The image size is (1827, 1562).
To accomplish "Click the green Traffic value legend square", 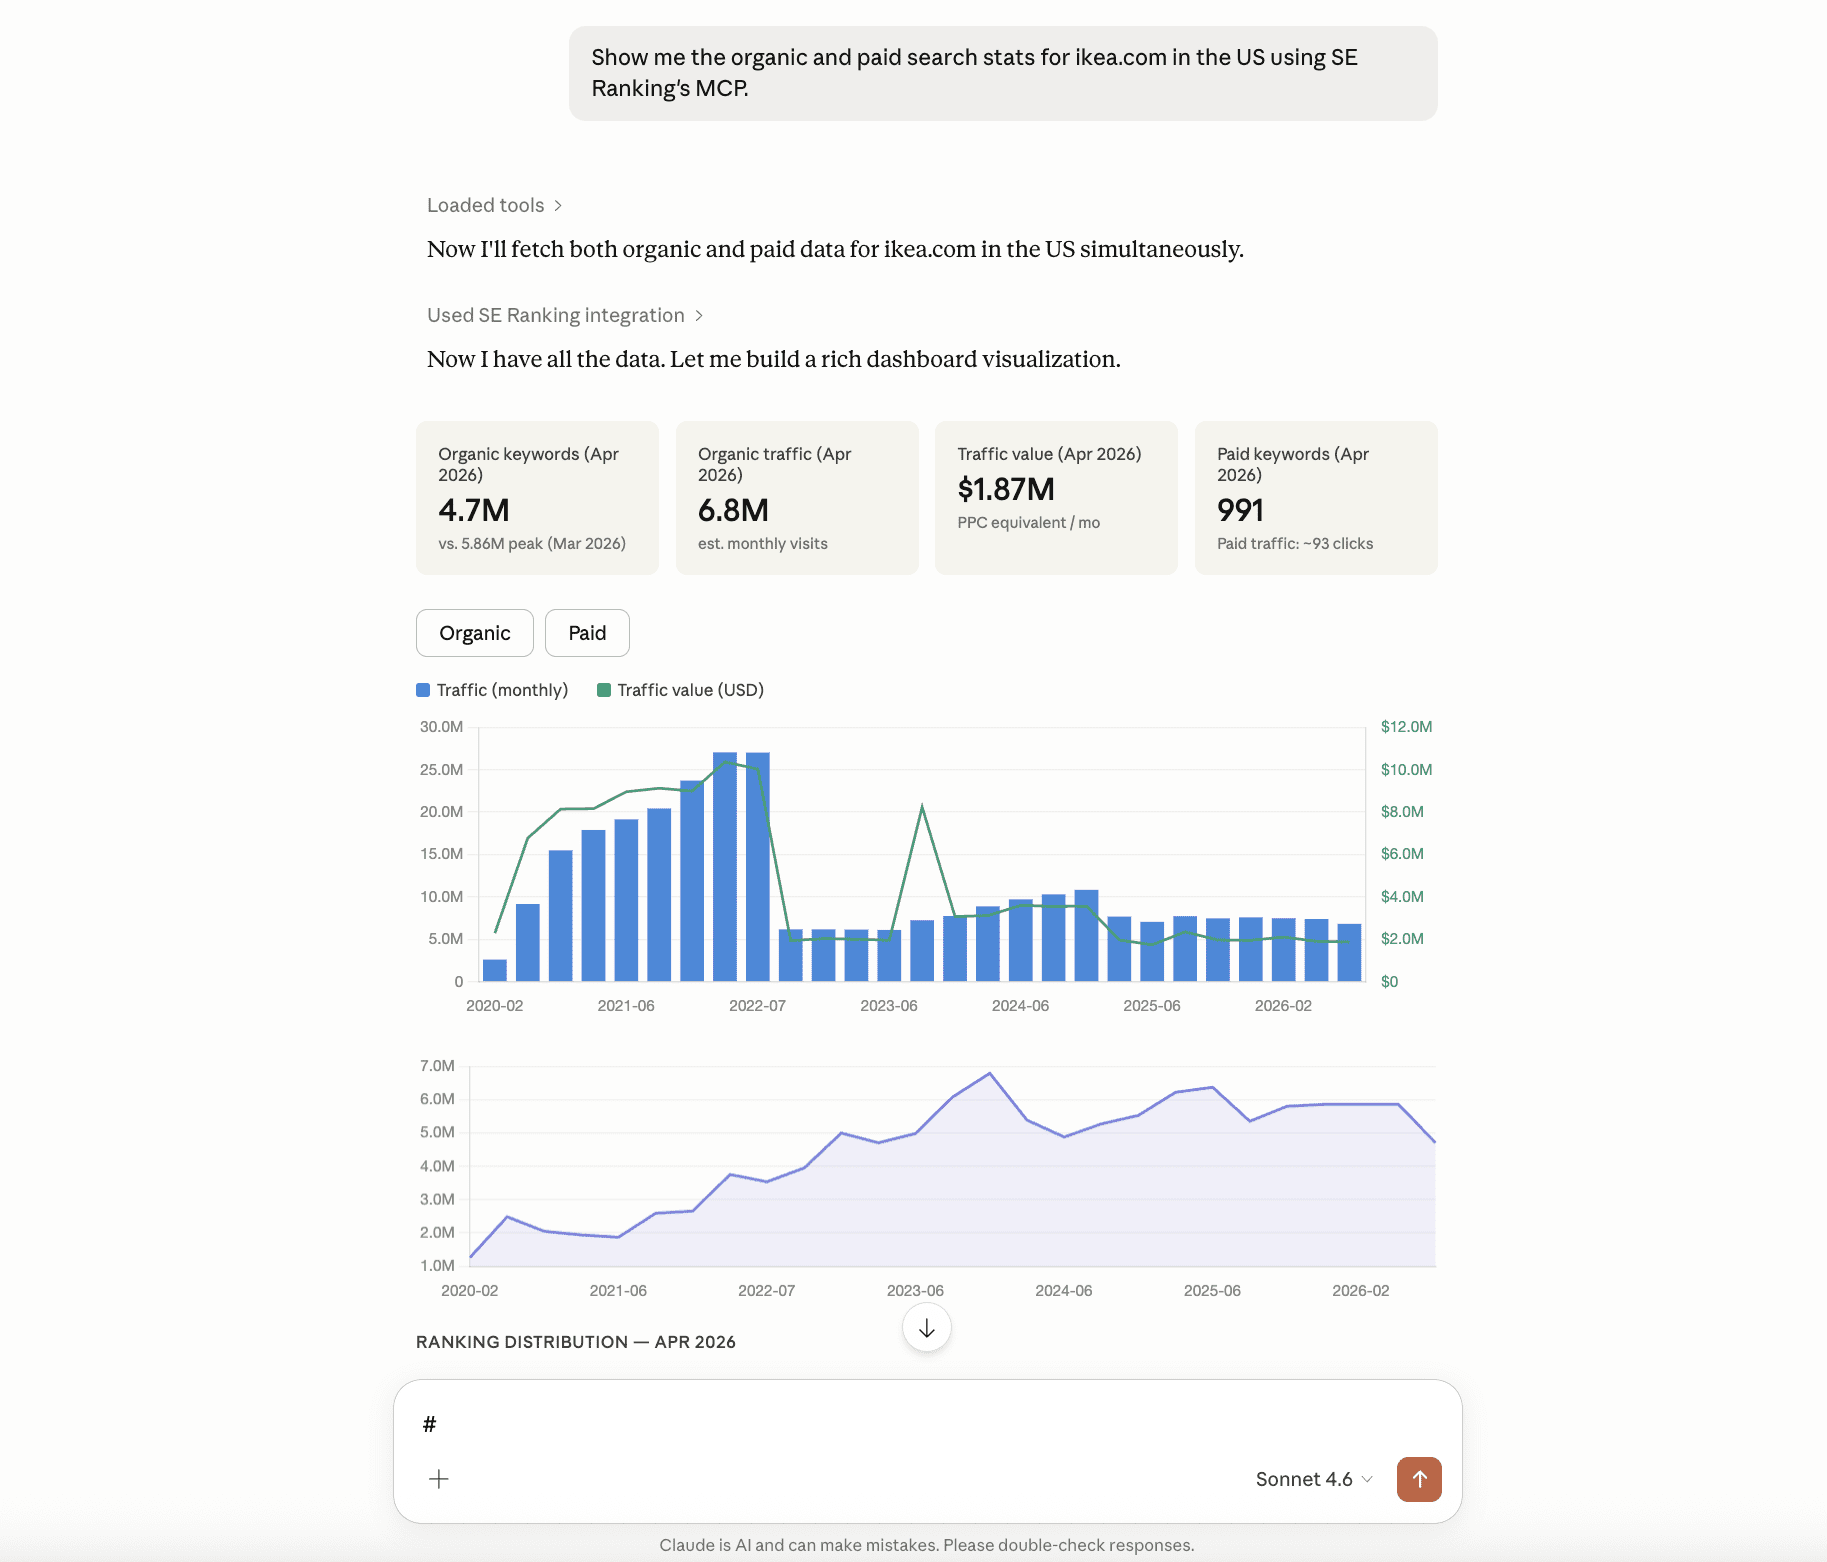I will (x=604, y=690).
